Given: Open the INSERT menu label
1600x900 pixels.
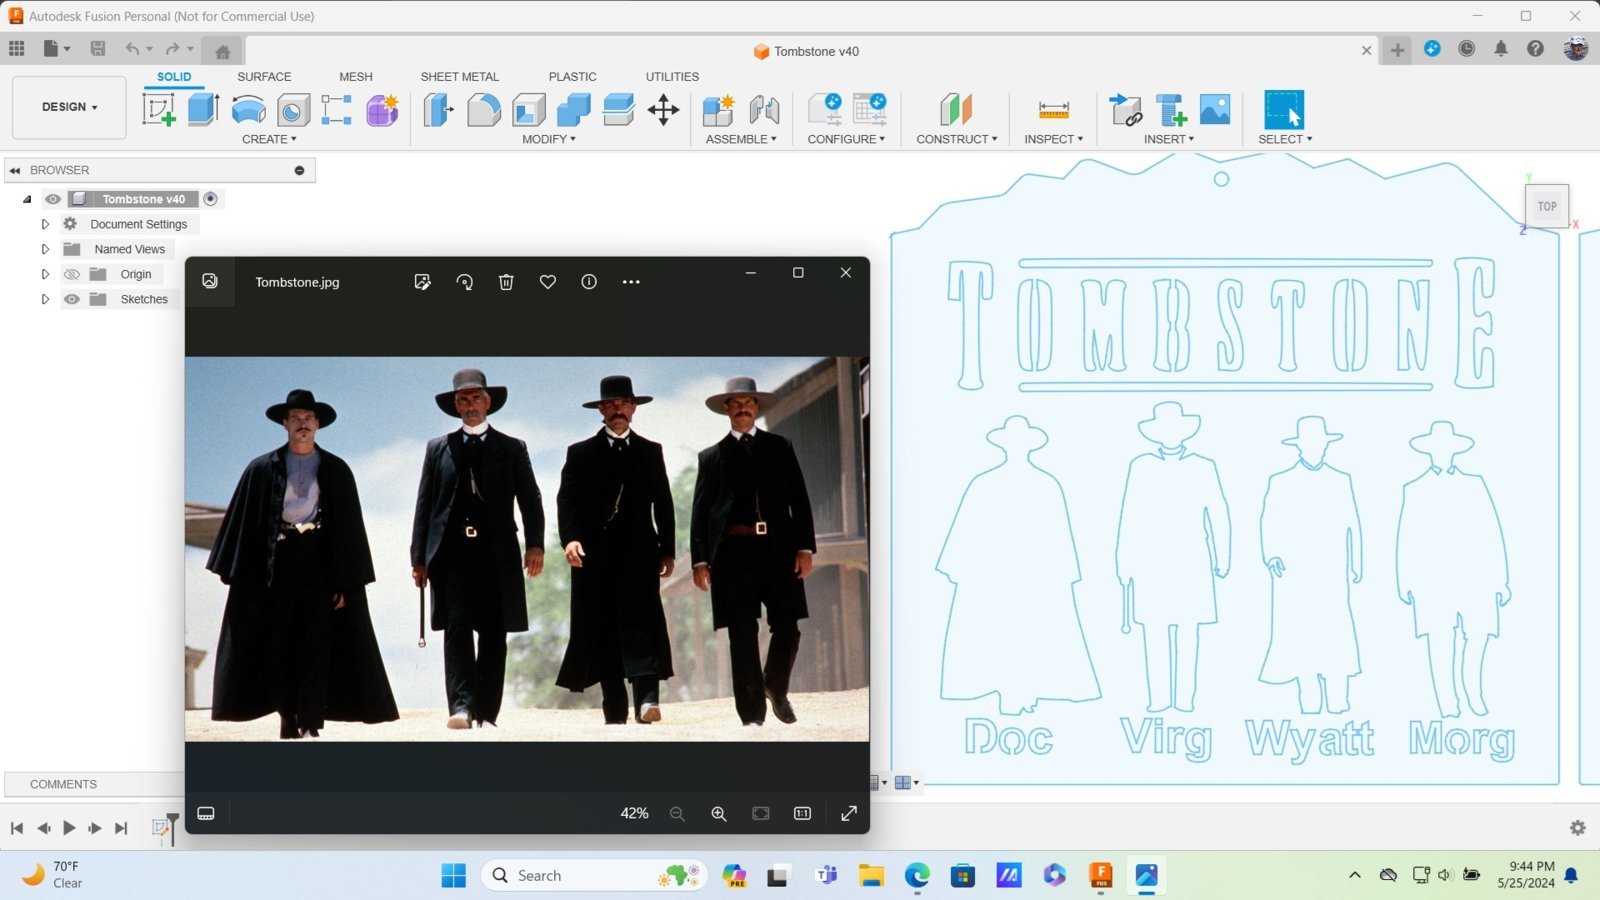Looking at the screenshot, I should tap(1169, 139).
